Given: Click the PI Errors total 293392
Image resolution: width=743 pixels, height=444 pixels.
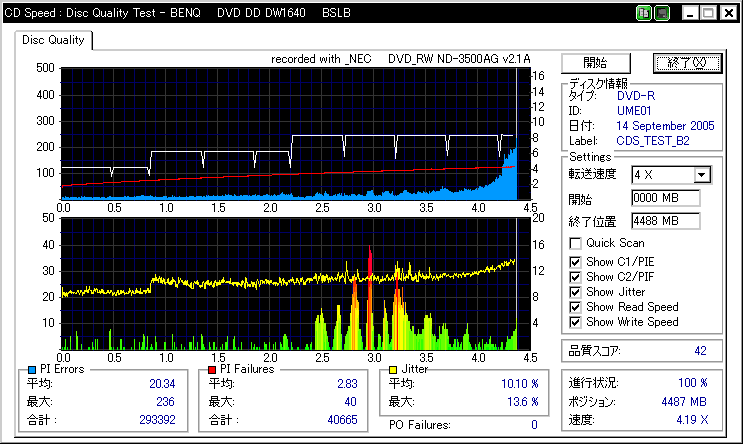Looking at the screenshot, I should [157, 420].
